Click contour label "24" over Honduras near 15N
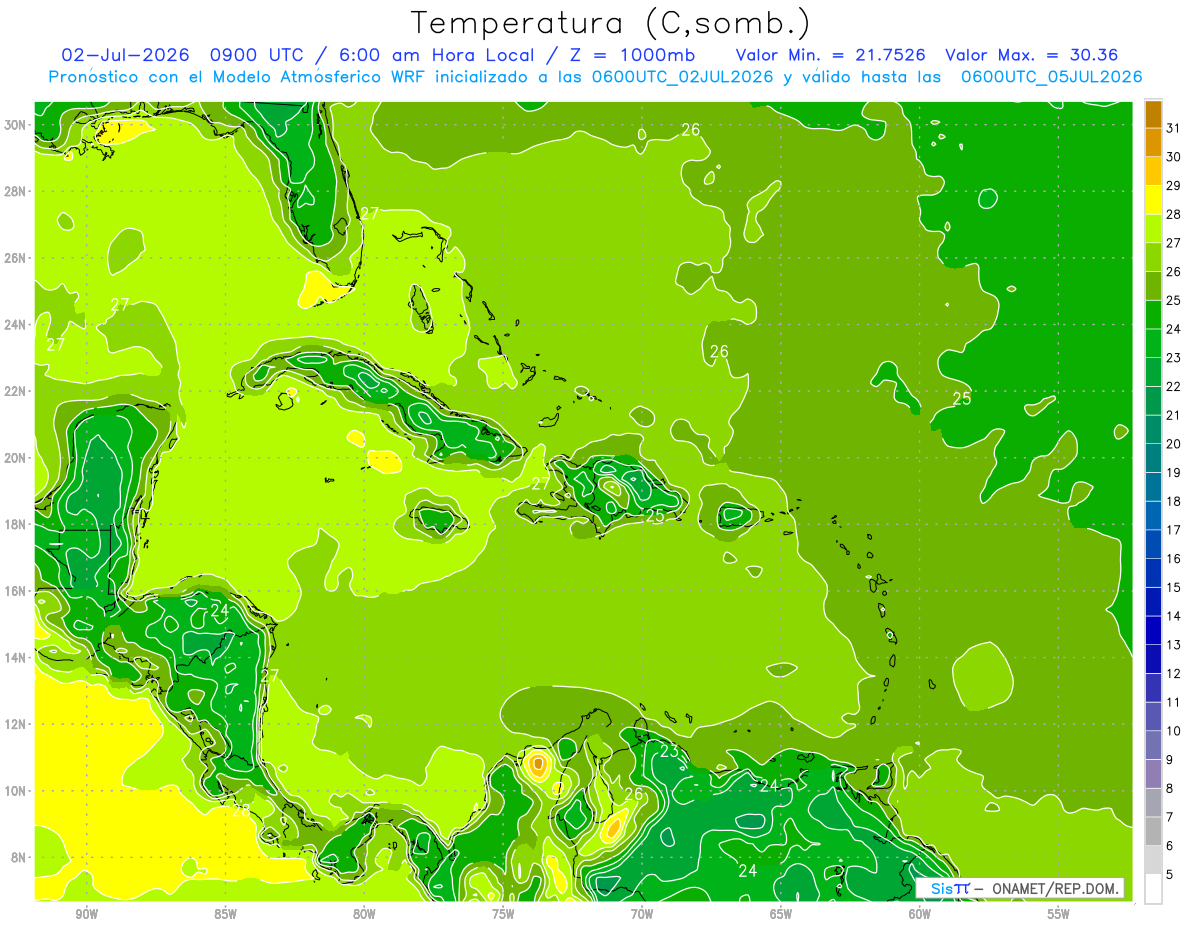The image size is (1200, 927). click(220, 610)
